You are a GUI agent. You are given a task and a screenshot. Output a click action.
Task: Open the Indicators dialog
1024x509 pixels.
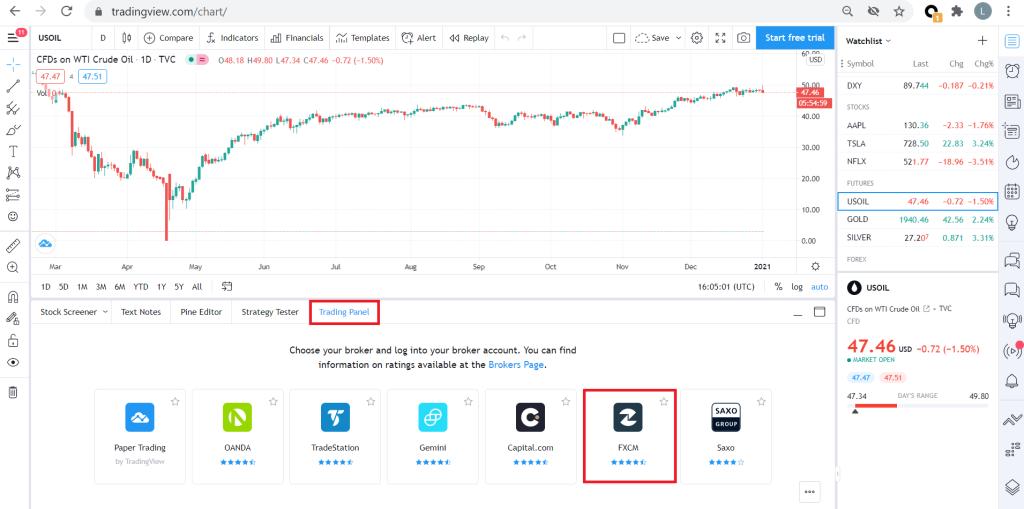(x=232, y=38)
